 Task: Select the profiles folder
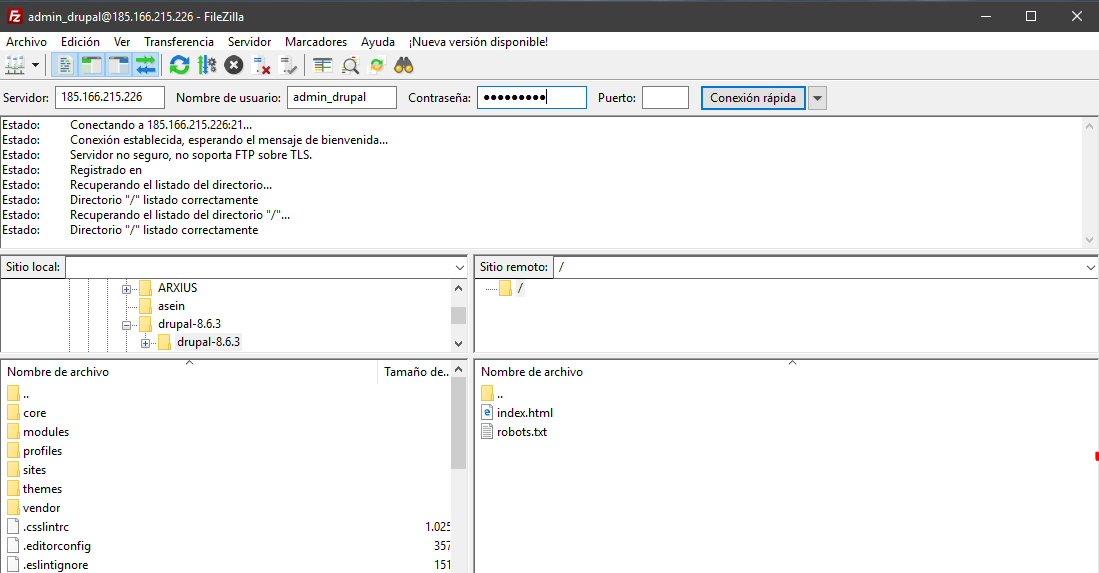(x=42, y=451)
